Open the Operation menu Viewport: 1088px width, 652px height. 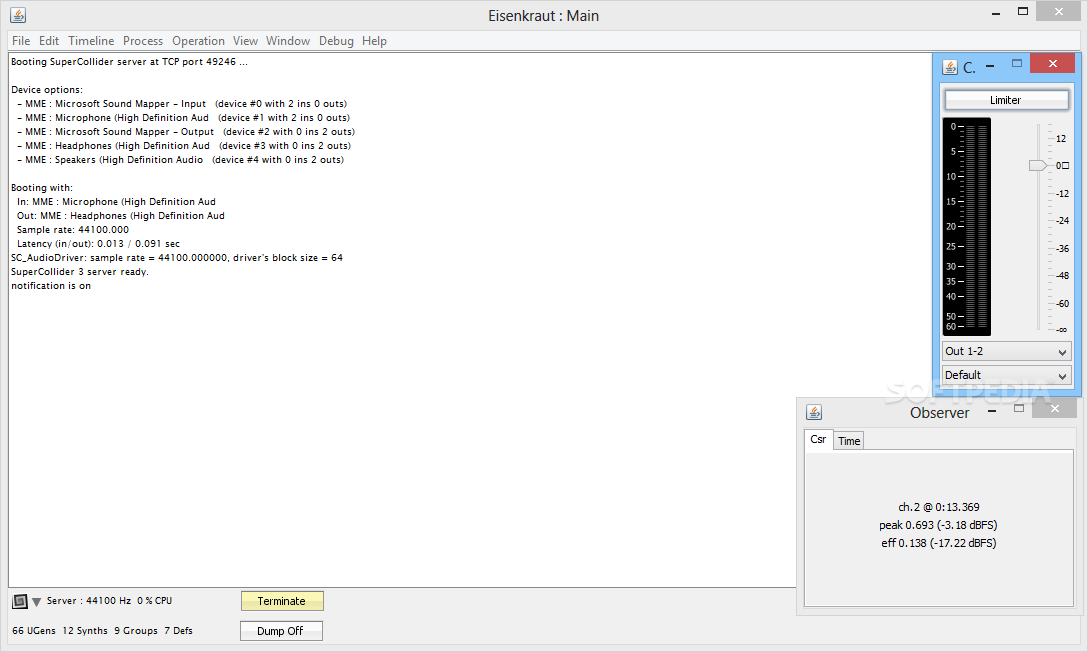tap(198, 41)
